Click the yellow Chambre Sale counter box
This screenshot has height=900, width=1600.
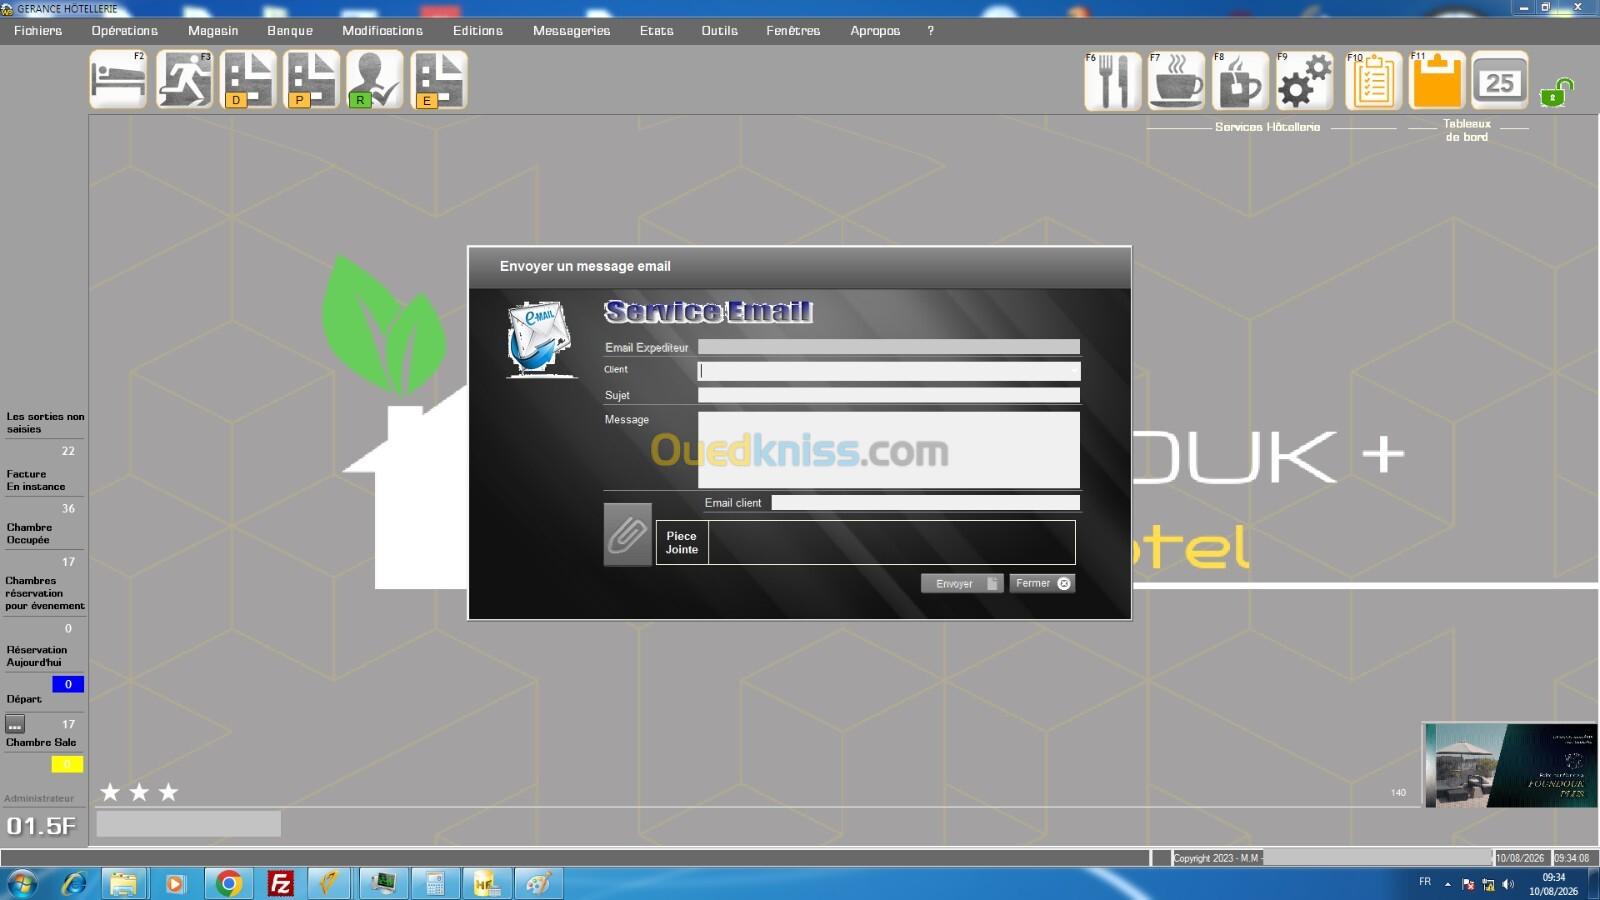[x=68, y=764]
